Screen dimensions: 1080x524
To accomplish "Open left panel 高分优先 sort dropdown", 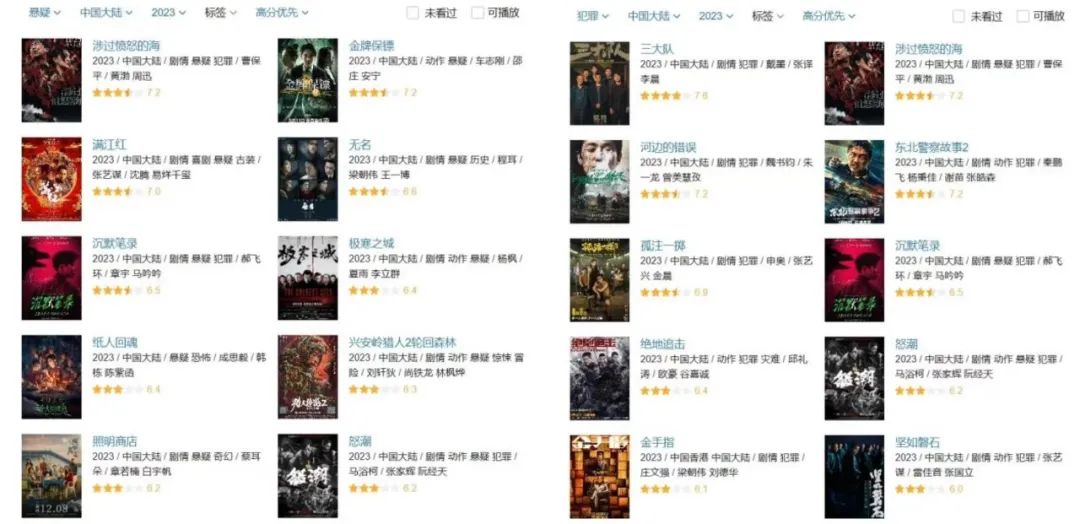I will (282, 12).
